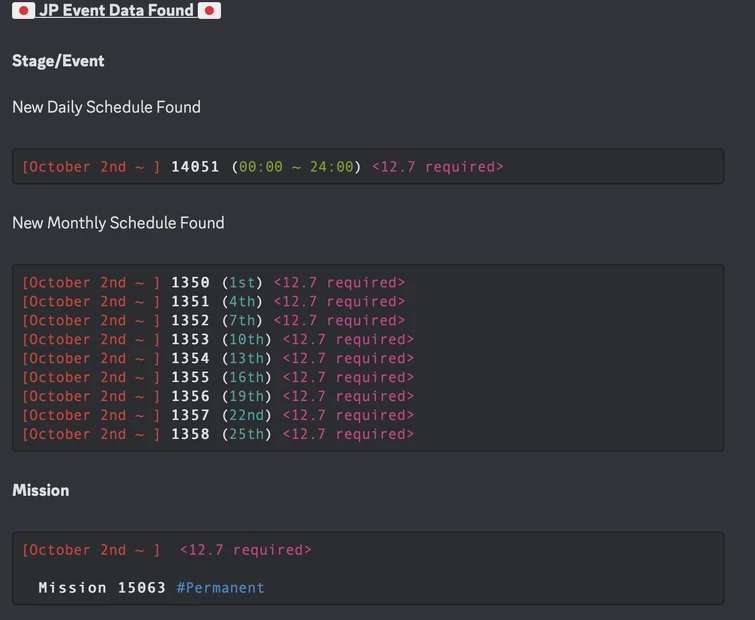This screenshot has width=755, height=620.
Task: Click the "Mission 15063" text
Action: (102, 588)
